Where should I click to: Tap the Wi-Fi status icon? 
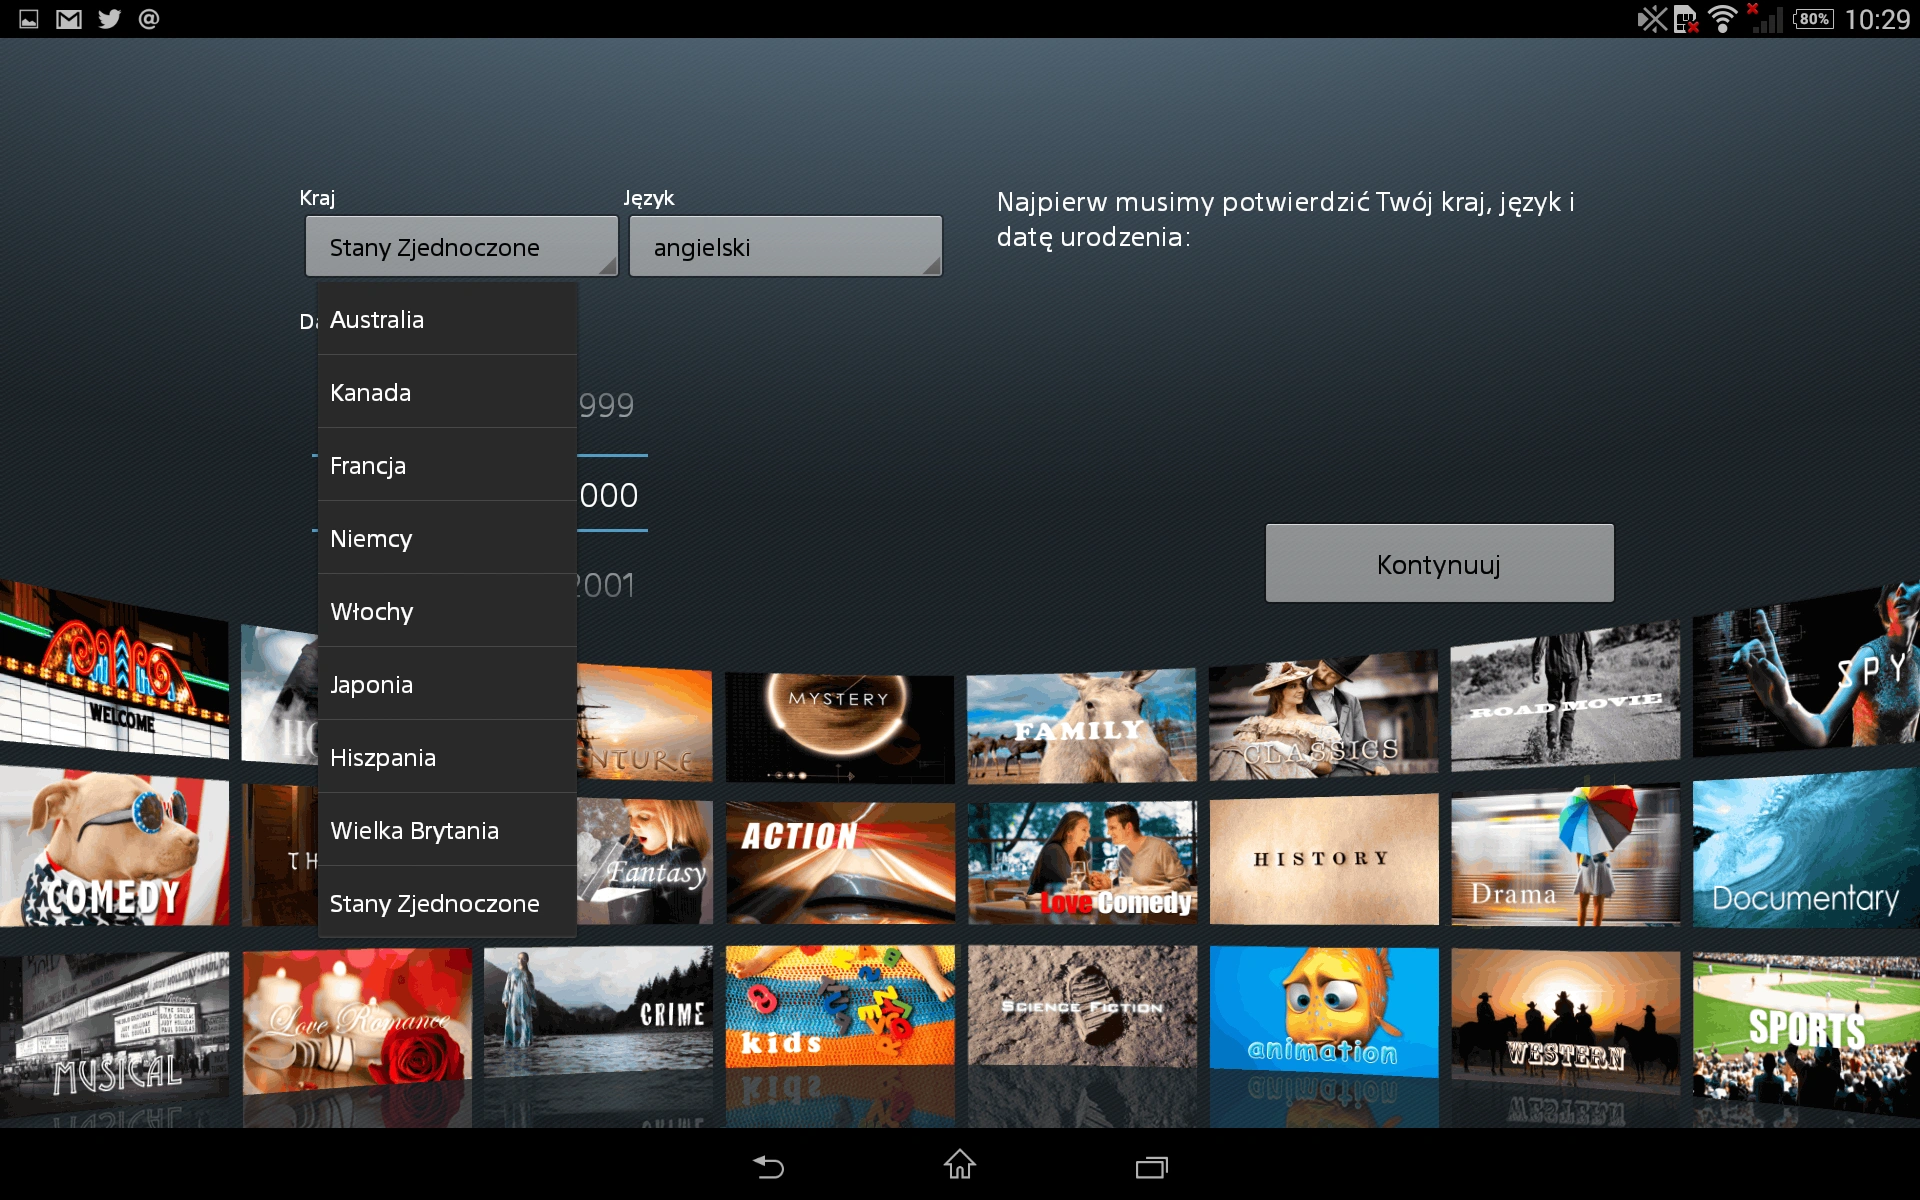[x=1722, y=19]
